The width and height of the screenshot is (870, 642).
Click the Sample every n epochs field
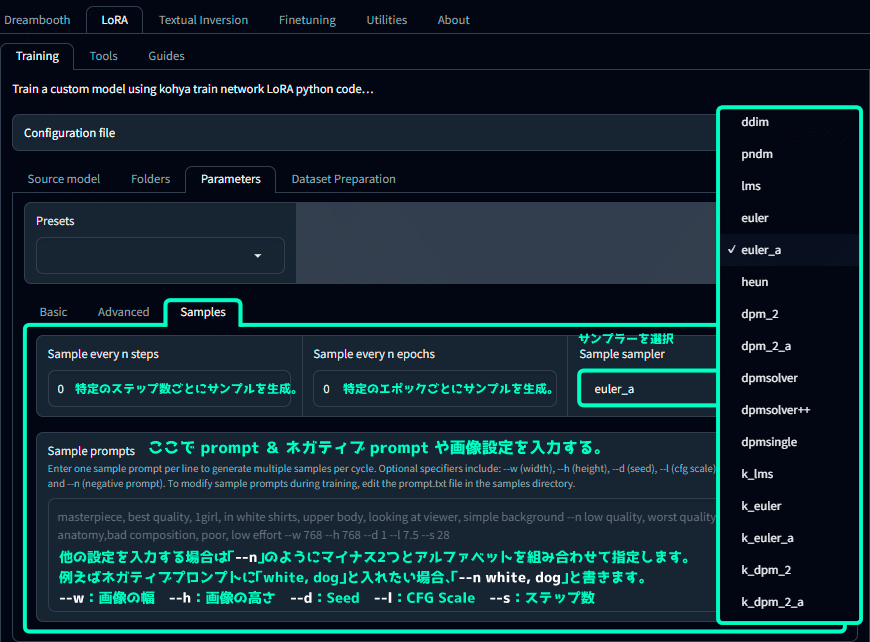434,388
